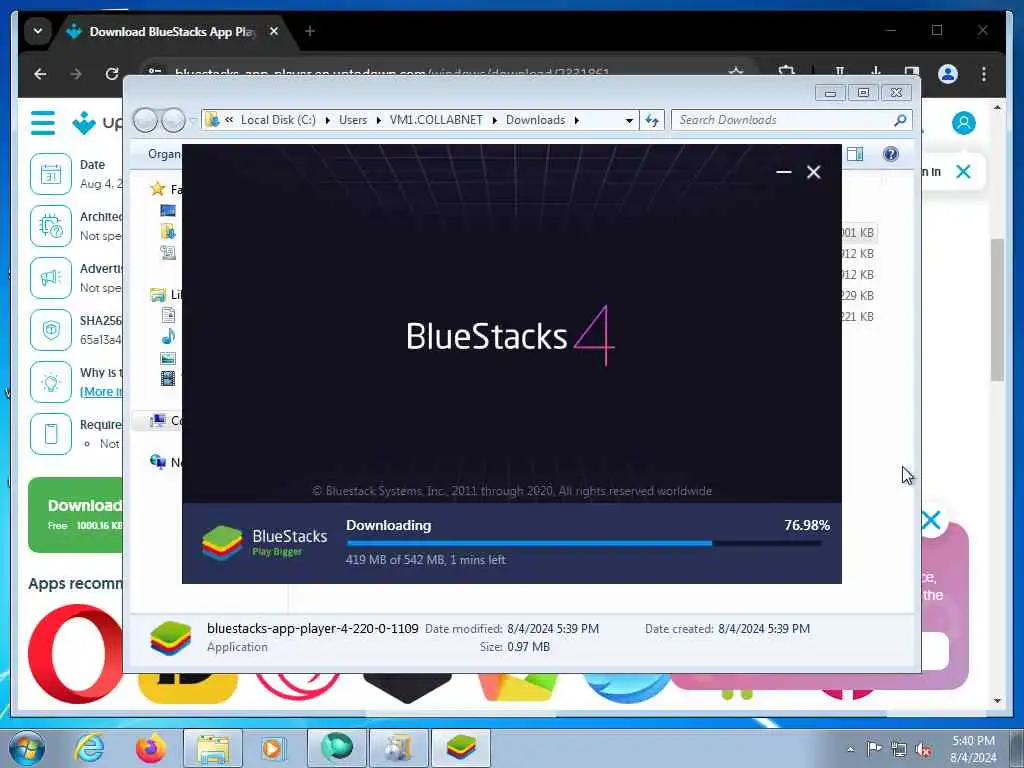1024x768 pixels.
Task: Click in the Search Downloads field
Action: (x=792, y=120)
